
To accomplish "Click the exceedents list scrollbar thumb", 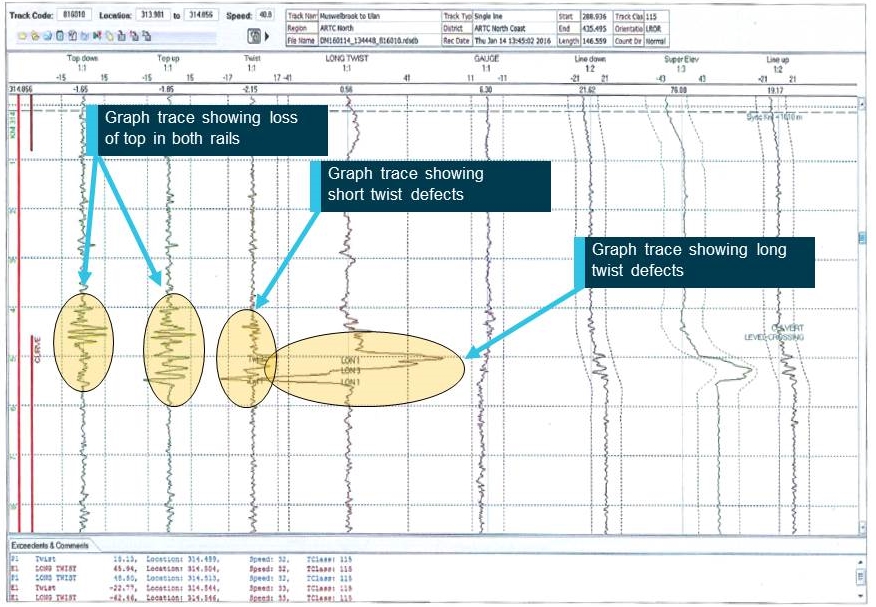I will (x=861, y=576).
